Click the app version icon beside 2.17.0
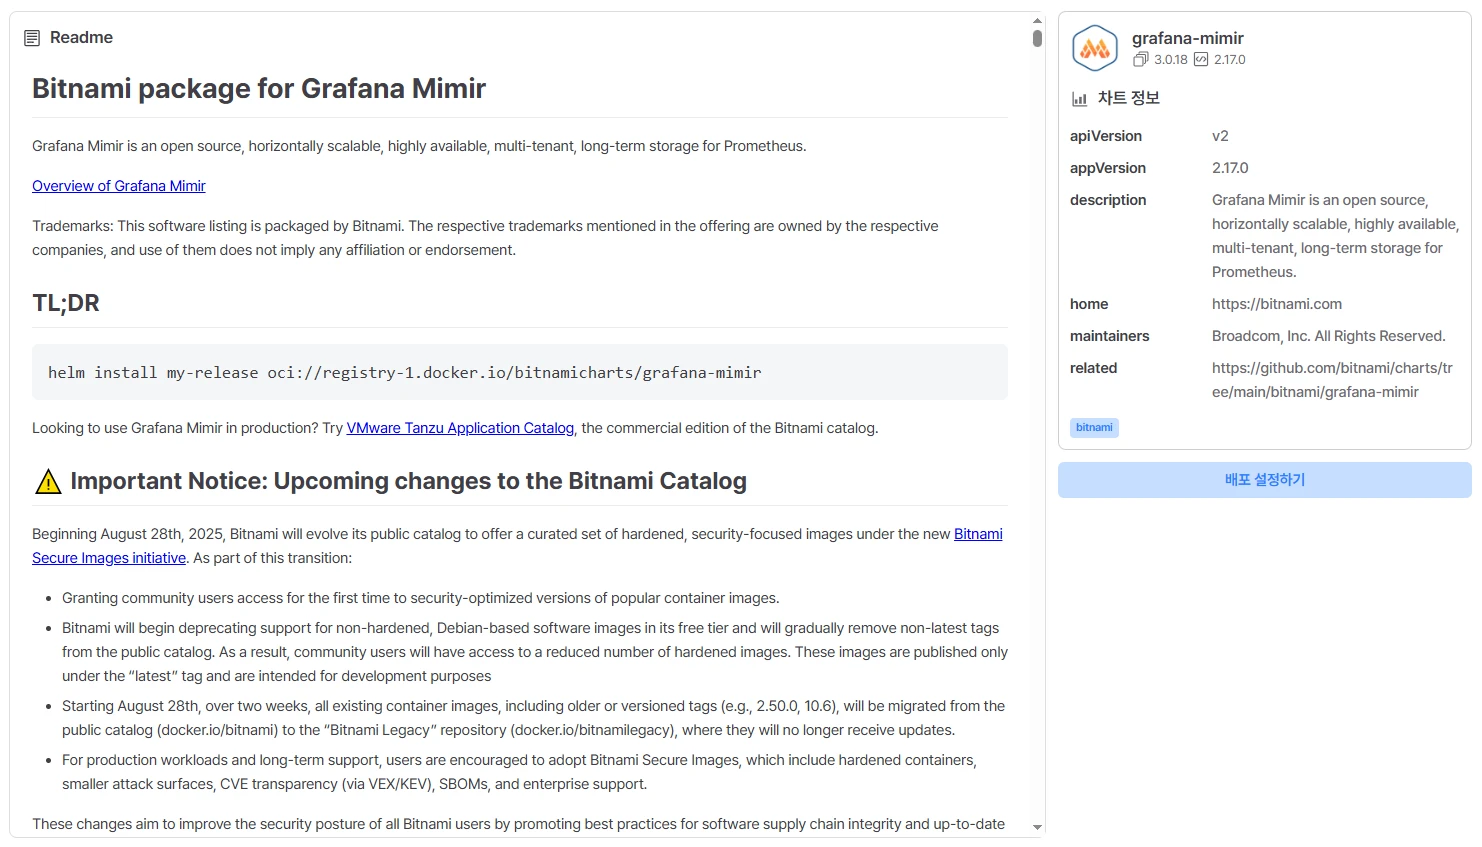Viewport: 1482px width, 847px height. click(x=1201, y=60)
